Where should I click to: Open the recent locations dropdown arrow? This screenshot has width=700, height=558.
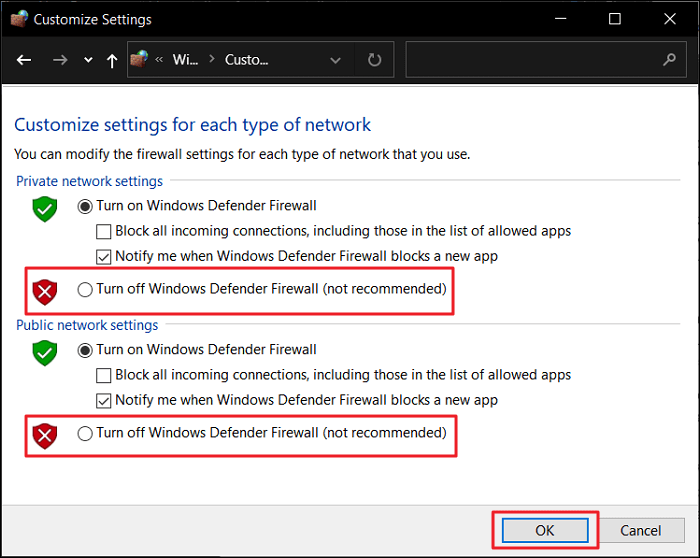coord(88,61)
